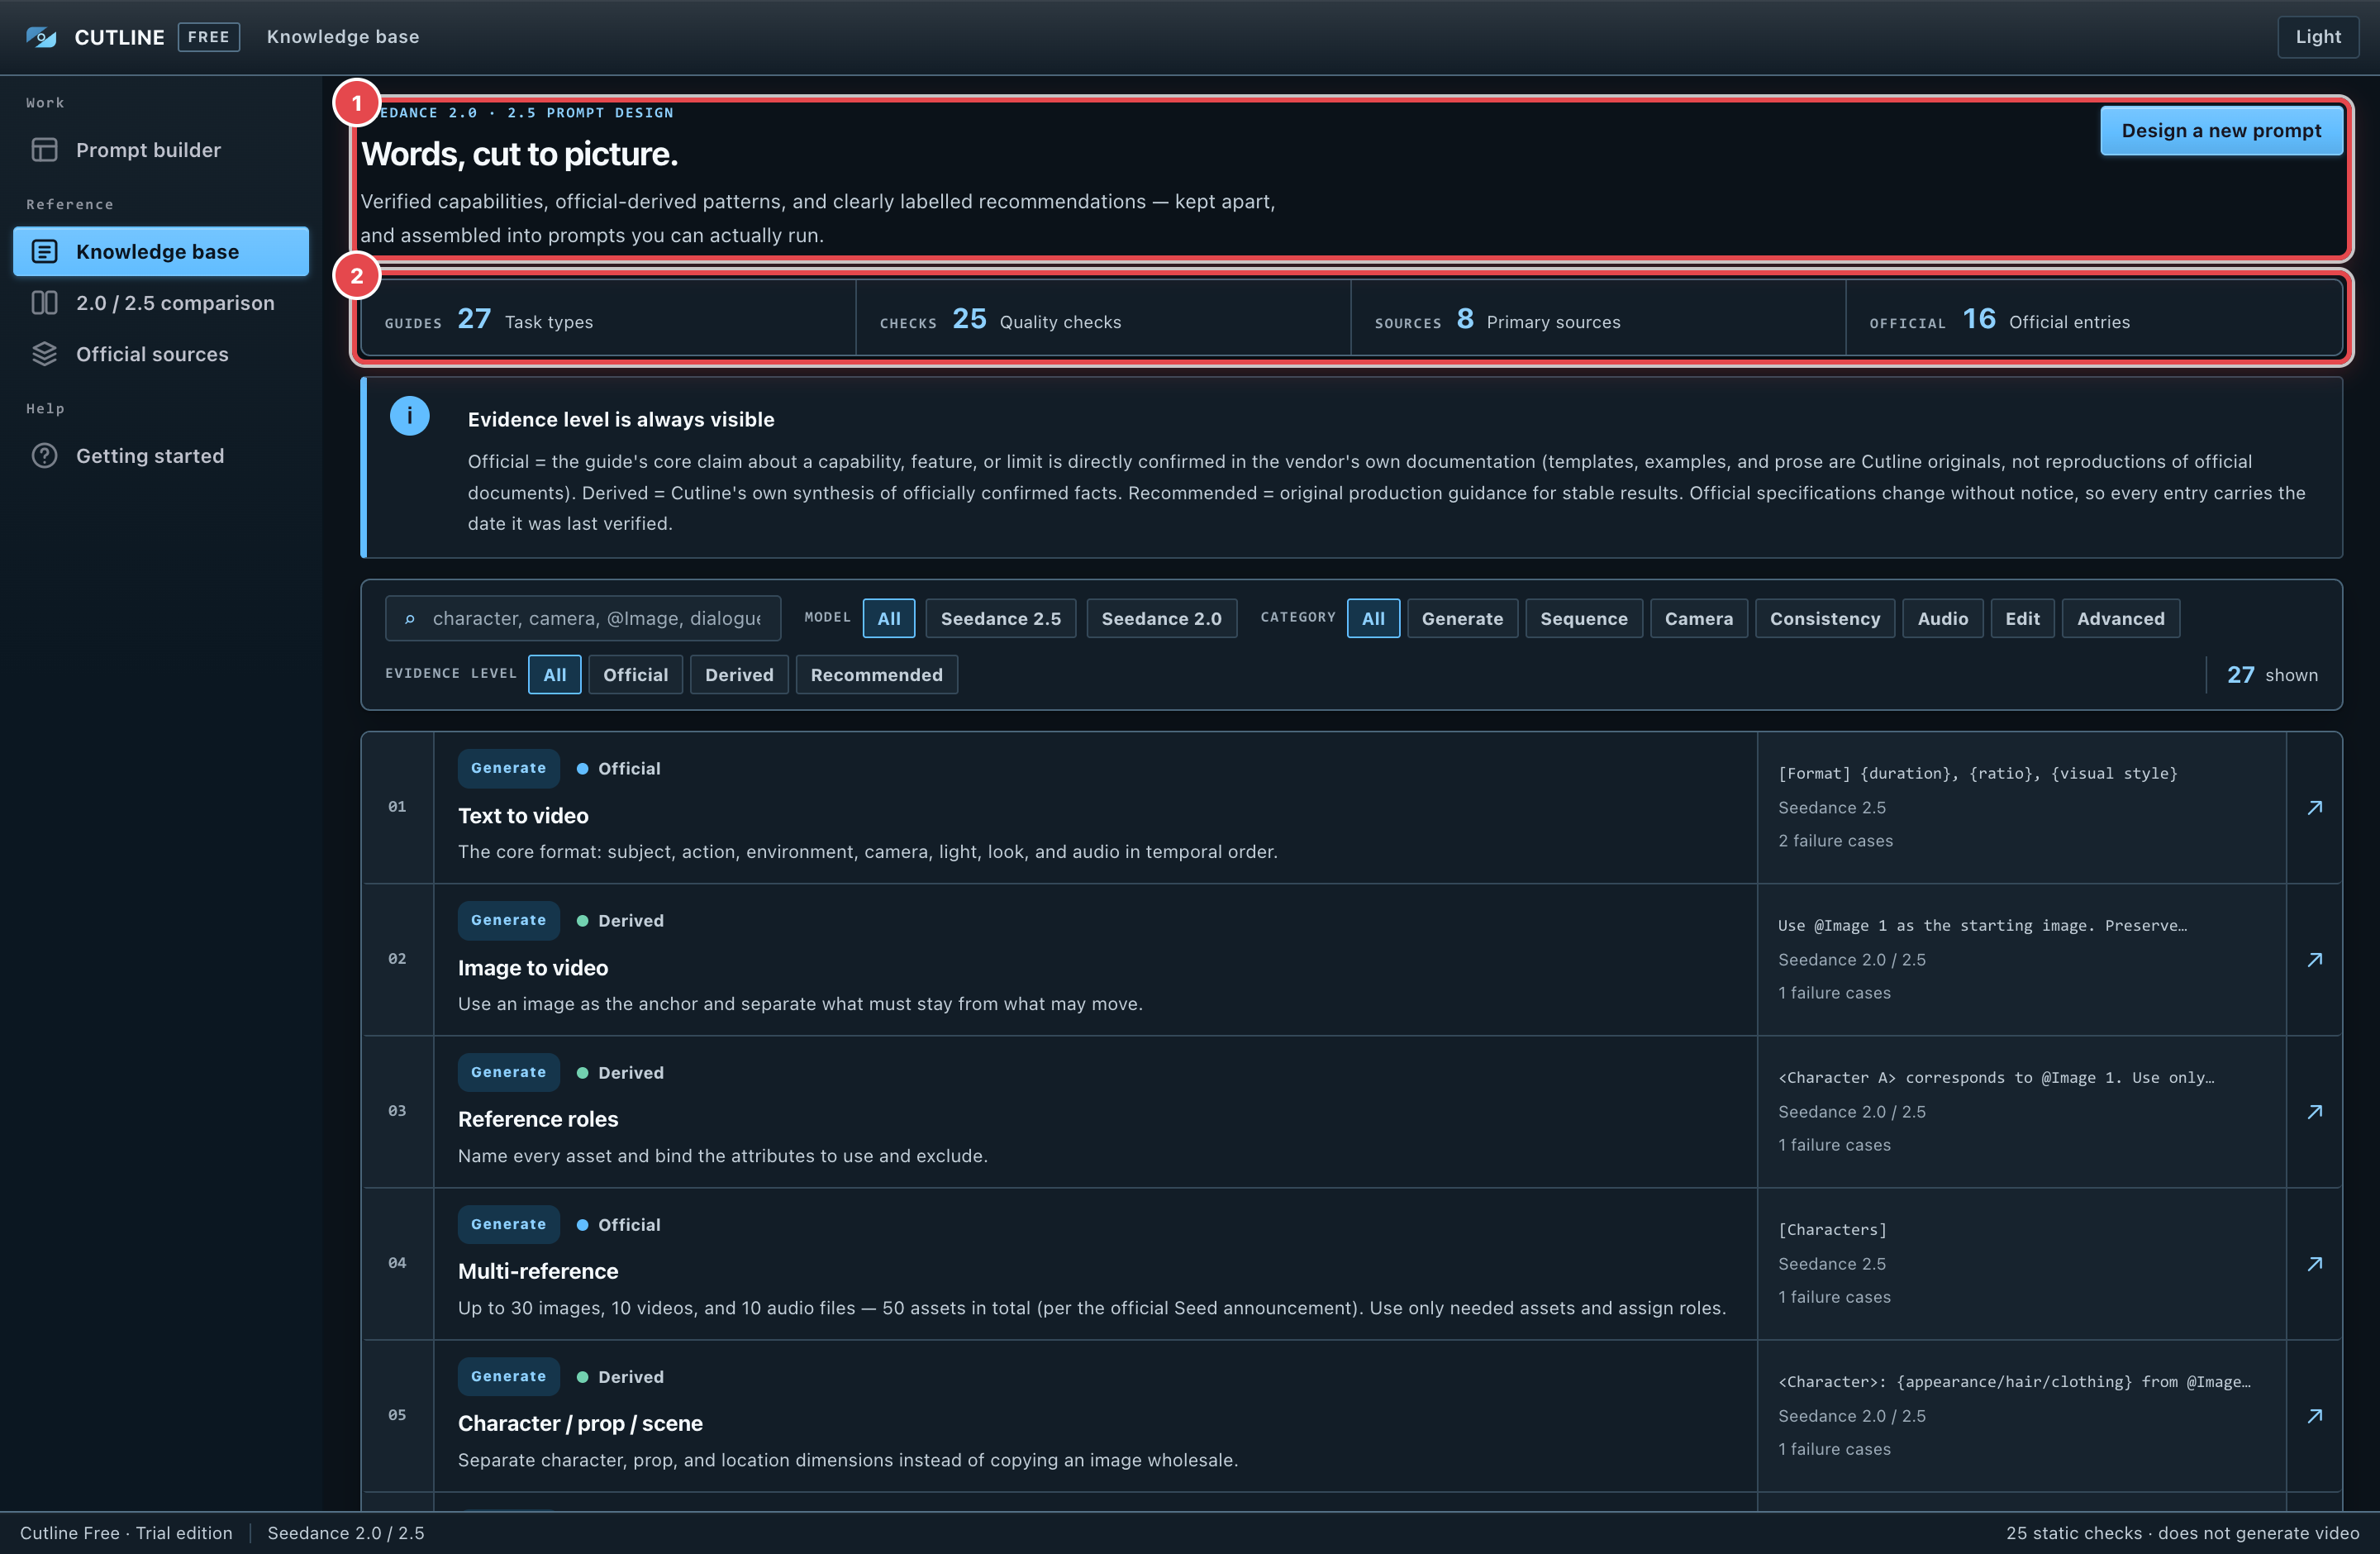Select the All category filter
This screenshot has height=1554, width=2380.
[1373, 619]
